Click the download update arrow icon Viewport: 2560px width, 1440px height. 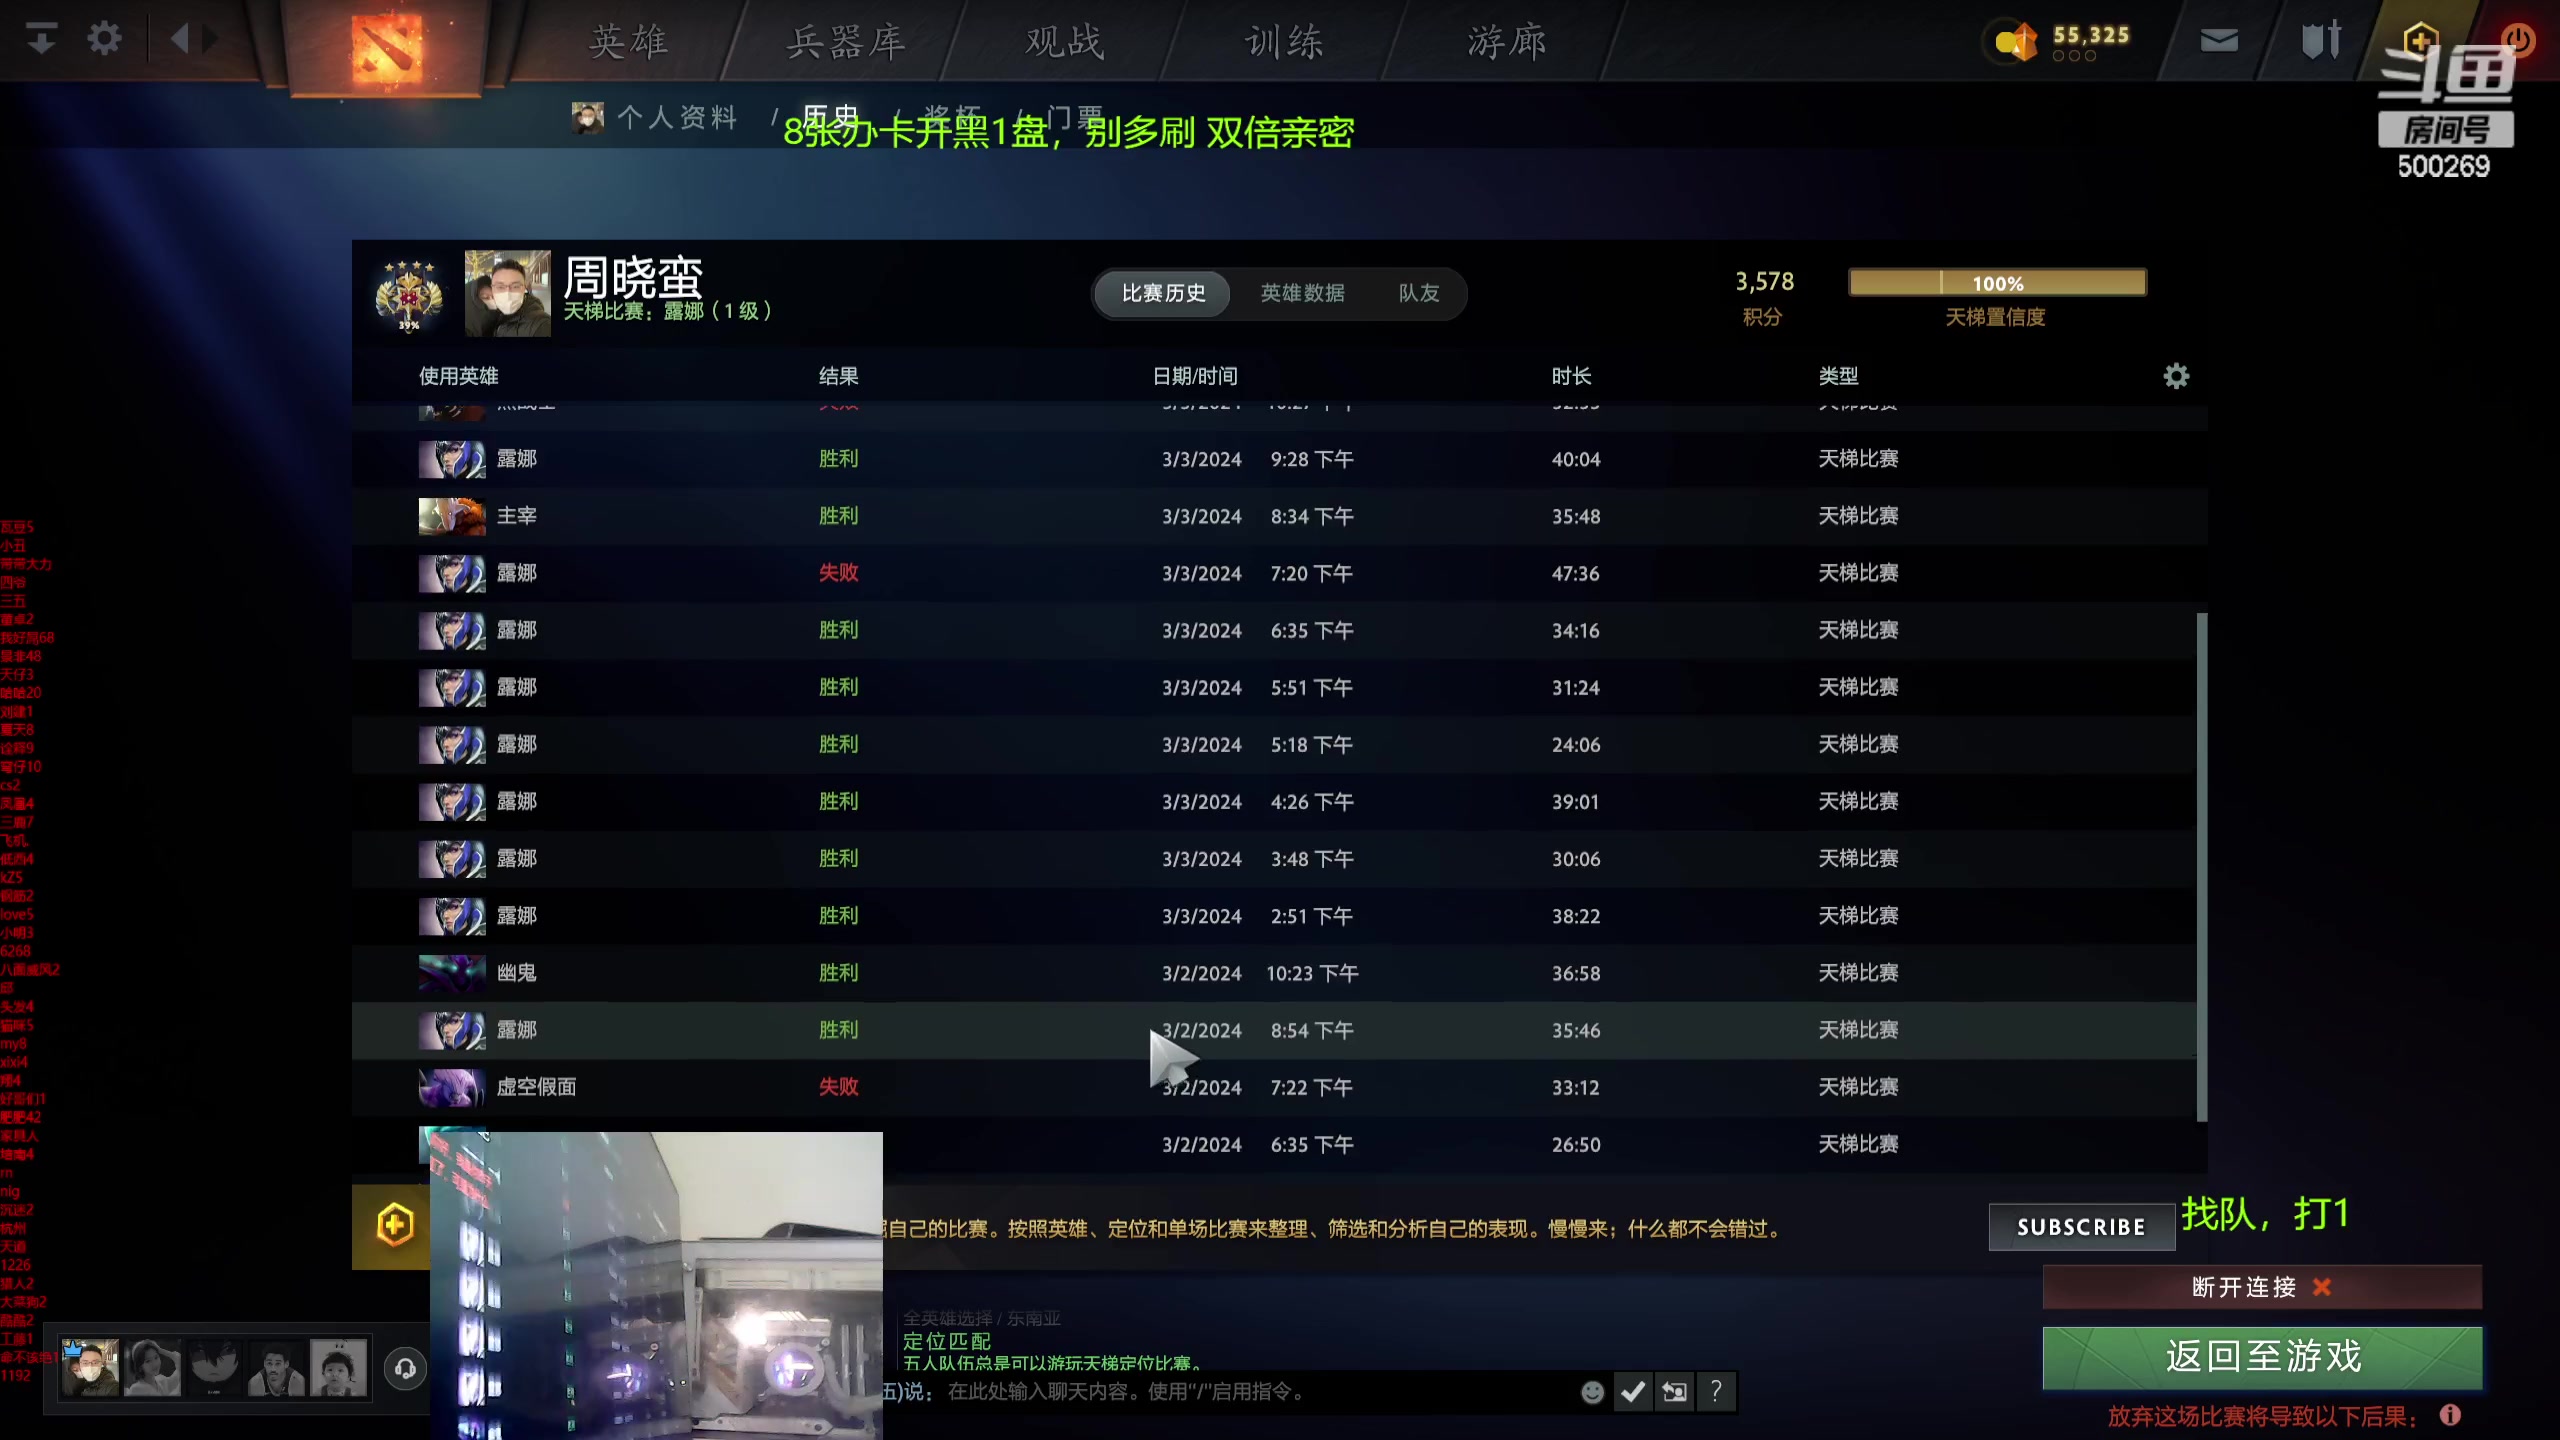tap(40, 37)
